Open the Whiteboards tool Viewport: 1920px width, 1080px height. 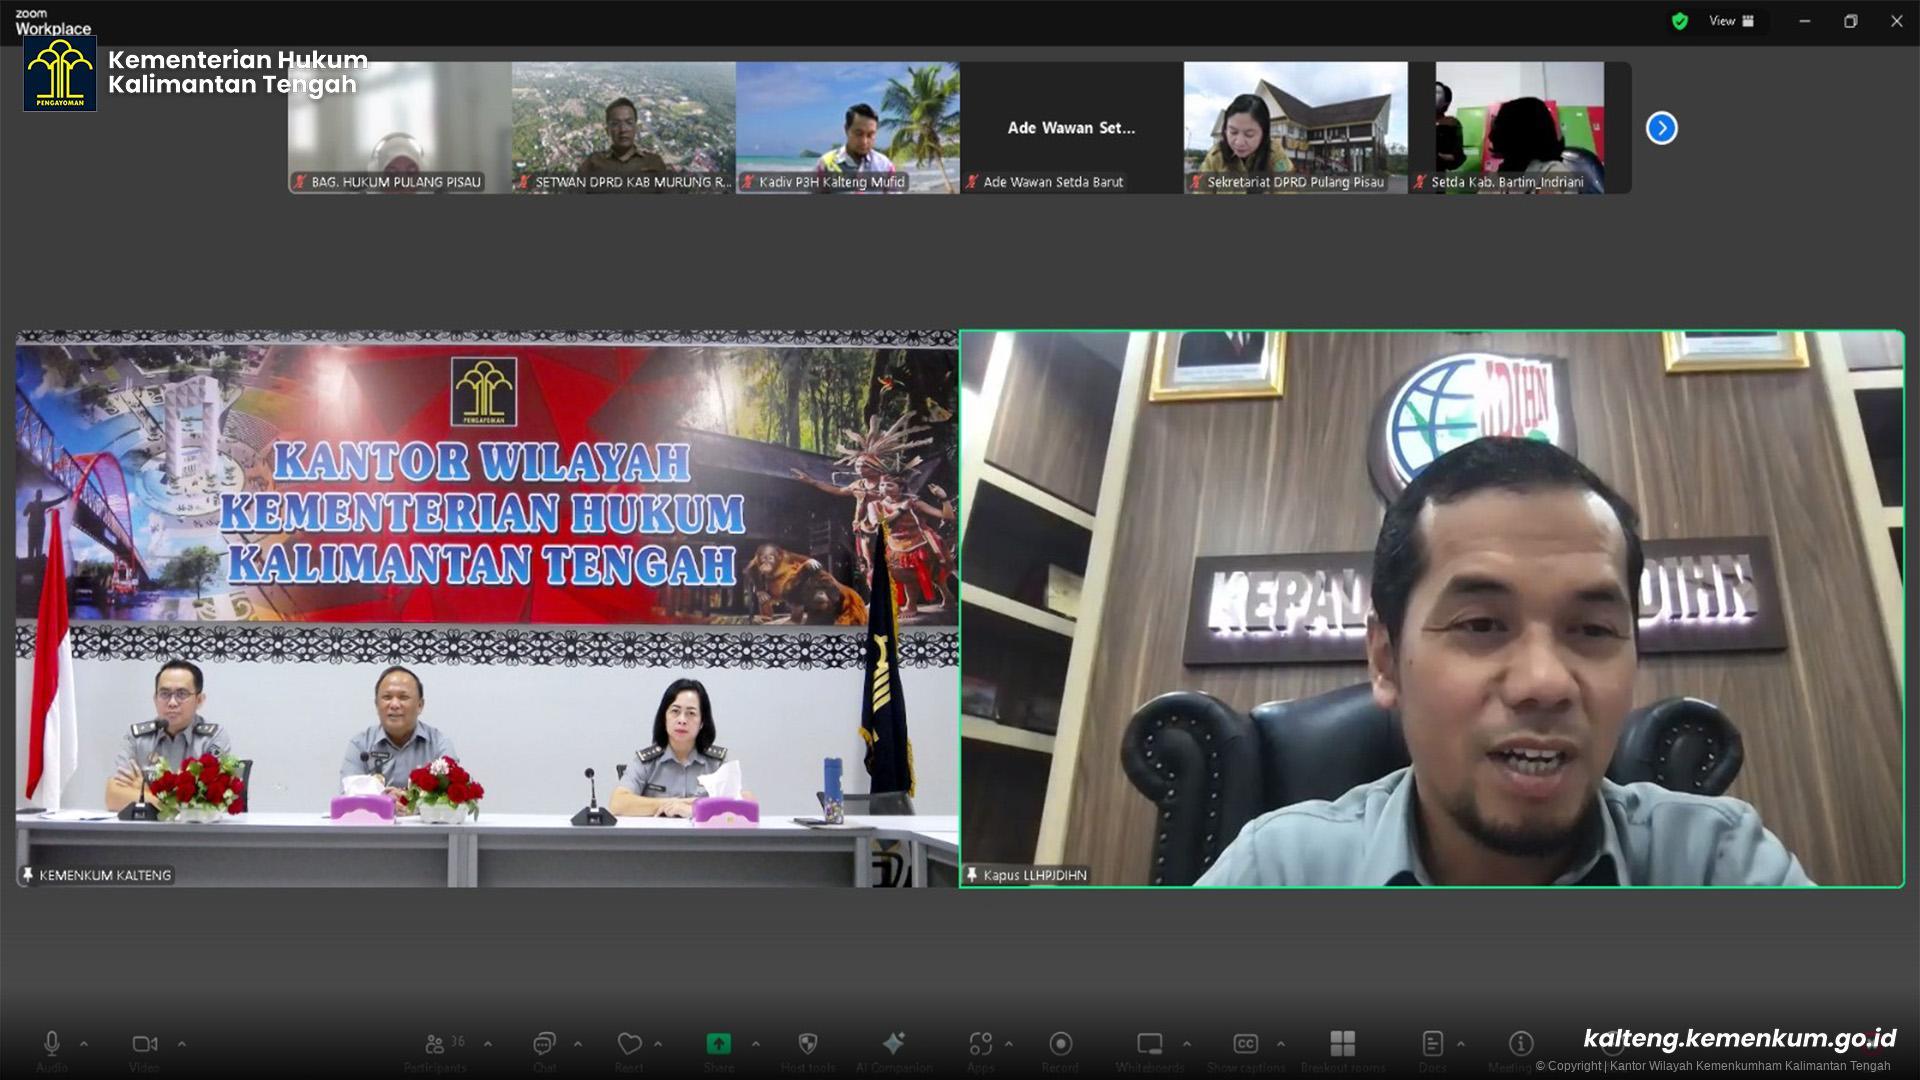point(1150,1044)
